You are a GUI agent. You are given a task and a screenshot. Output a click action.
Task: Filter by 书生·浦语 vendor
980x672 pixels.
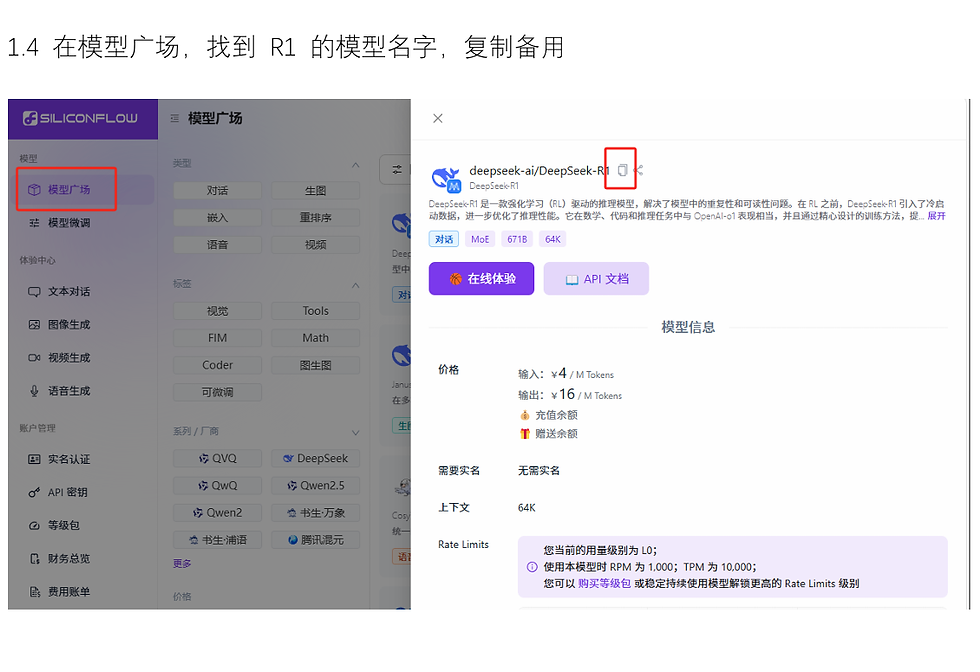[218, 539]
